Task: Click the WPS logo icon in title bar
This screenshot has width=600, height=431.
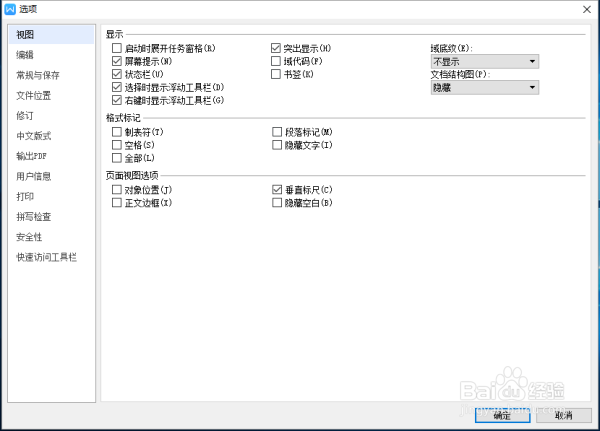Action: tap(10, 9)
